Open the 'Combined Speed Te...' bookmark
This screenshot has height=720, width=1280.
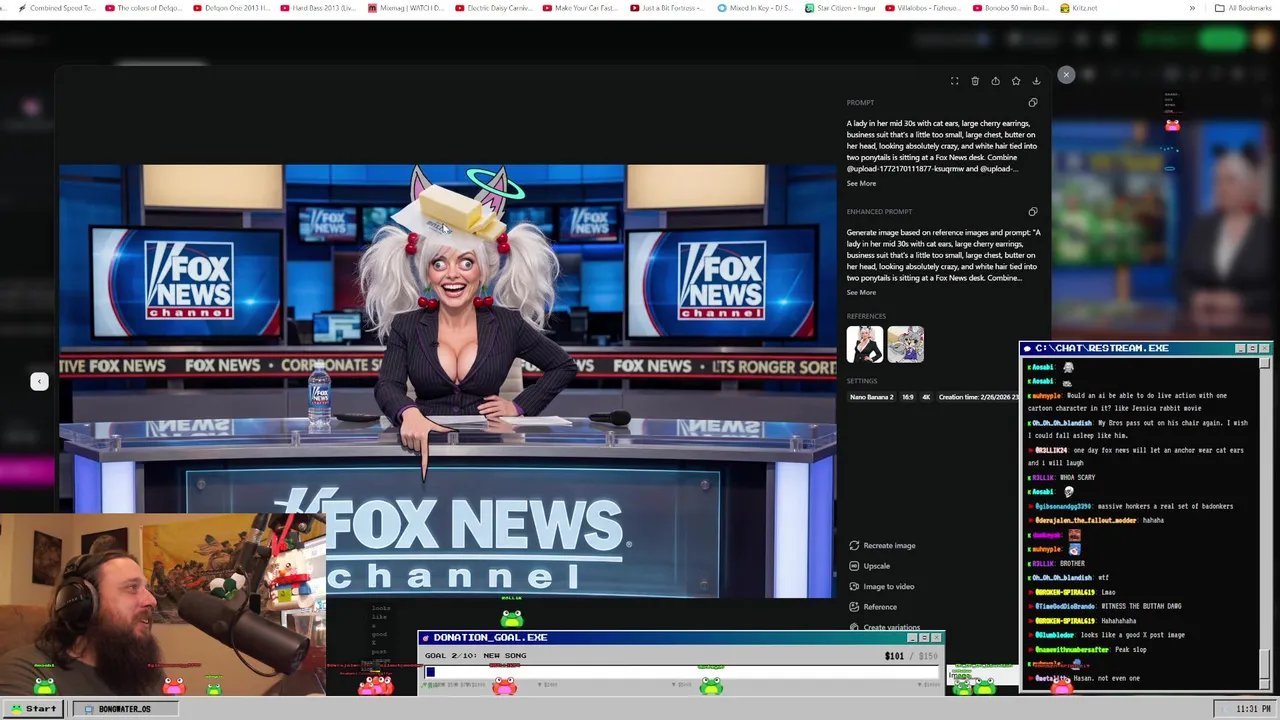coord(57,8)
